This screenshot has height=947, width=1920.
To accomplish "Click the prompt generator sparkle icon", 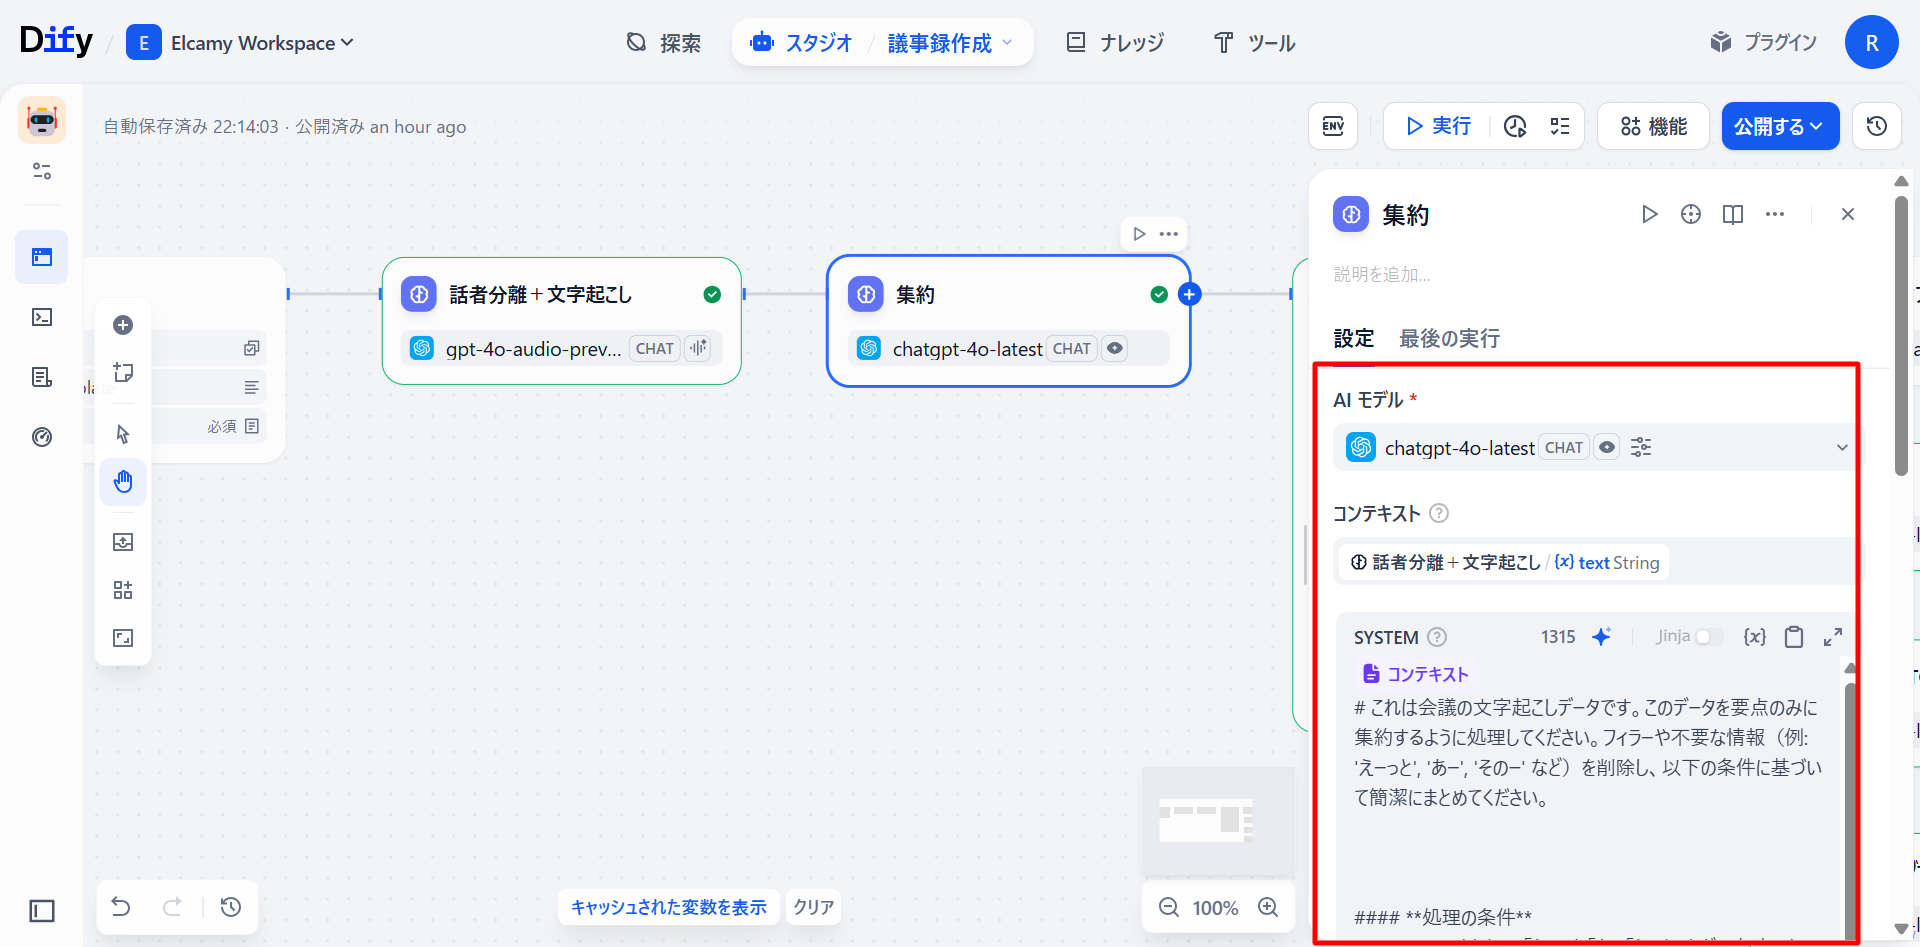I will click(1601, 637).
